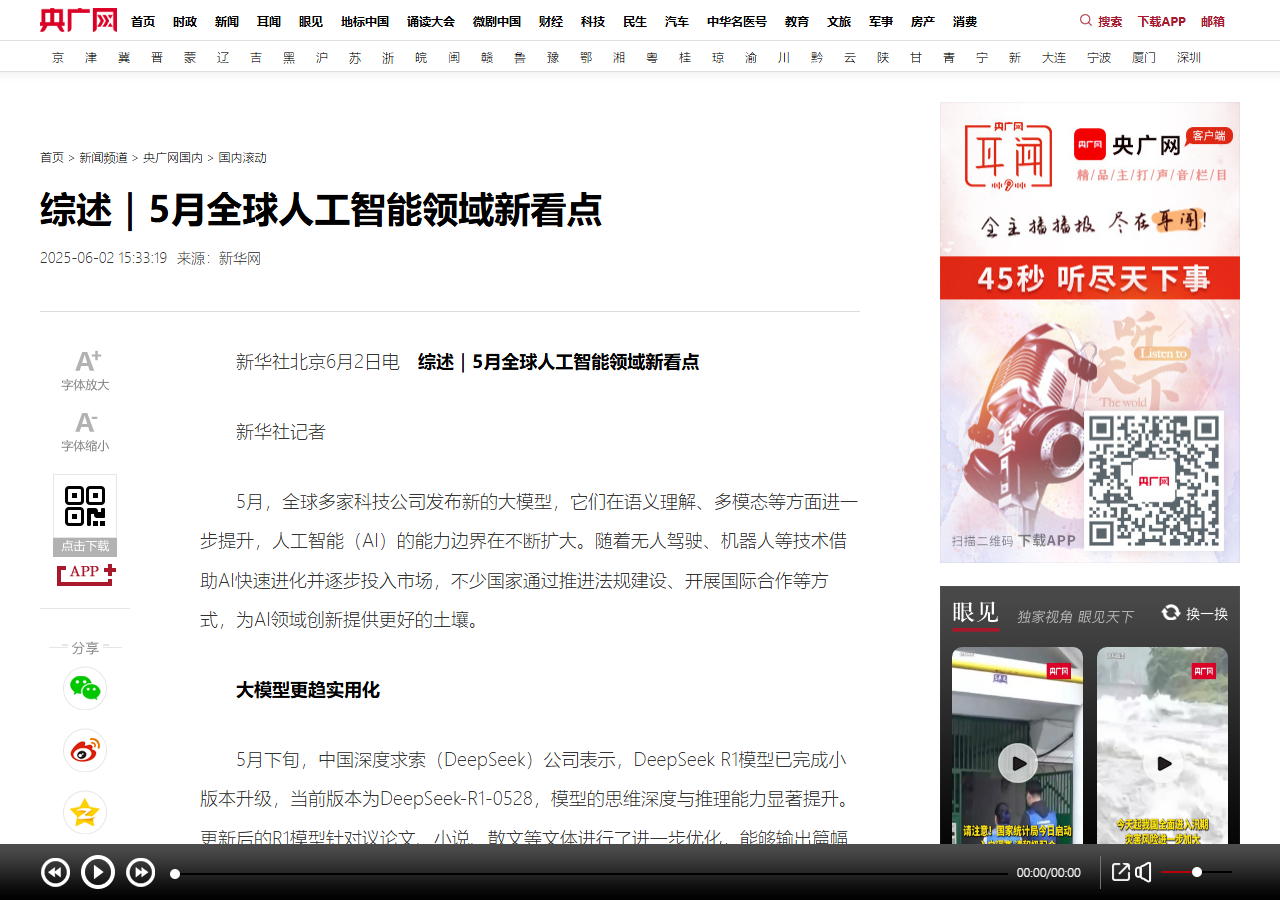Image resolution: width=1280 pixels, height=900 pixels.
Task: Click 国内滚动 breadcrumb link
Action: [243, 158]
